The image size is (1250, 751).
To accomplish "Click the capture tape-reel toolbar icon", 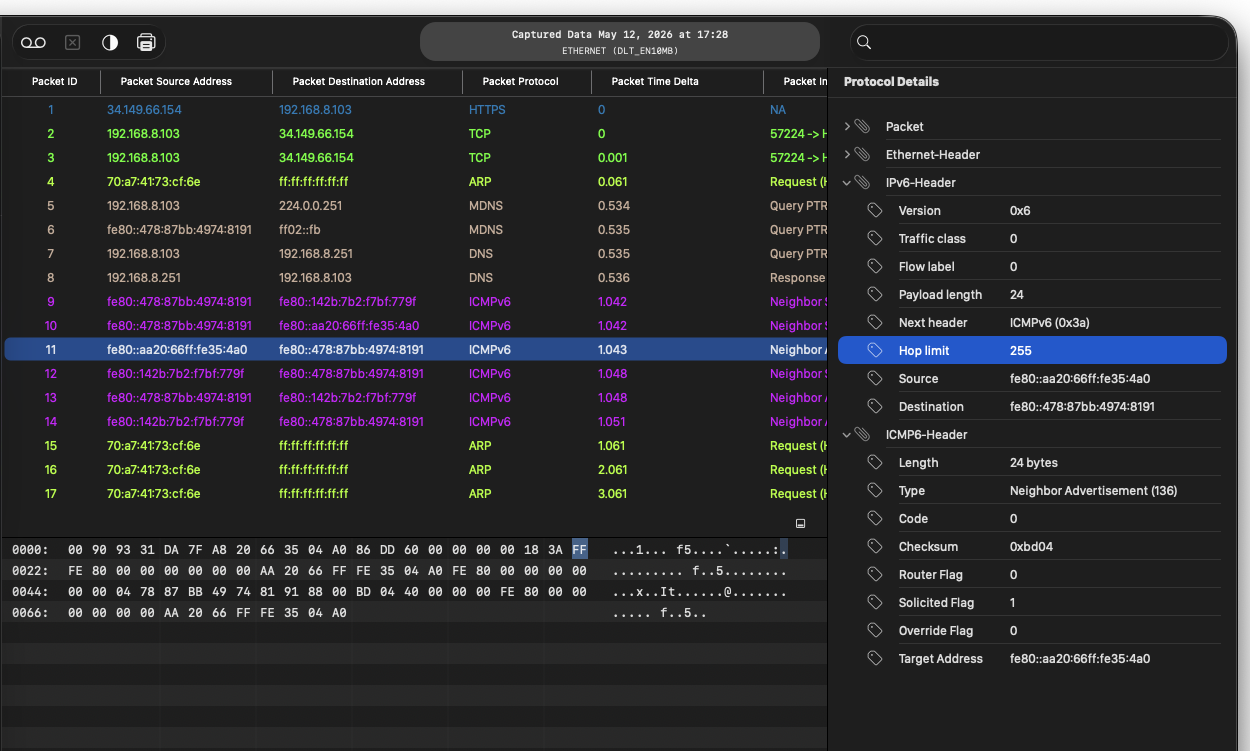I will click(x=34, y=43).
